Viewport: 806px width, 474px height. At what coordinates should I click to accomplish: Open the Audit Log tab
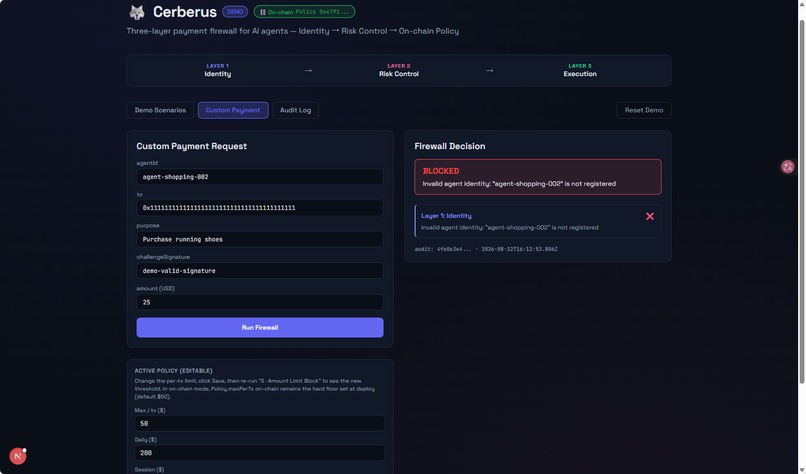point(295,110)
